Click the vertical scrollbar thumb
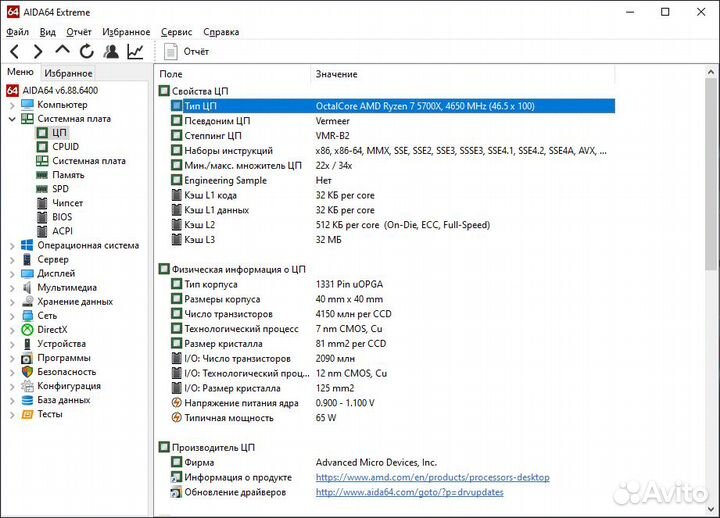Image resolution: width=720 pixels, height=518 pixels. click(x=711, y=173)
